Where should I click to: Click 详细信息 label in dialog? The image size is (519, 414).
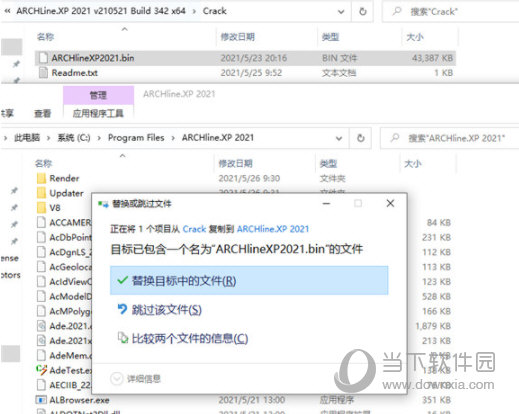[144, 379]
